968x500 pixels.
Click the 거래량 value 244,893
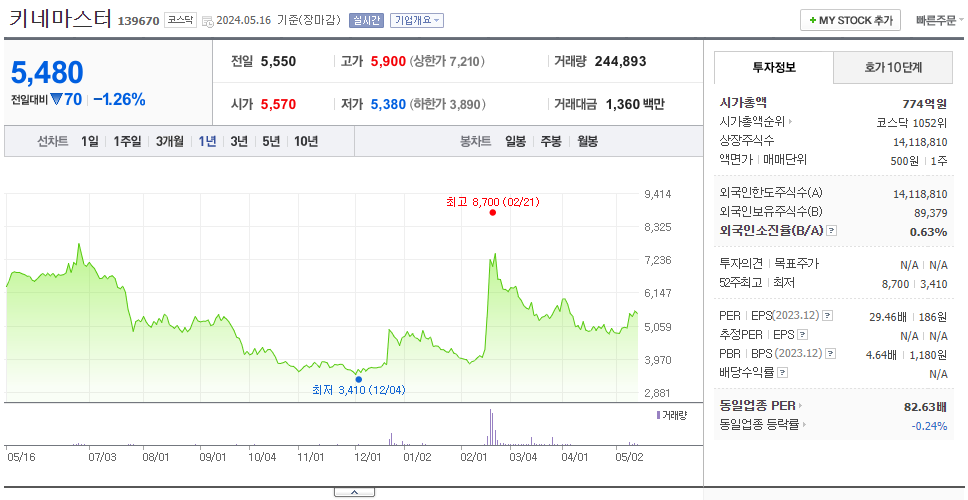tap(620, 61)
